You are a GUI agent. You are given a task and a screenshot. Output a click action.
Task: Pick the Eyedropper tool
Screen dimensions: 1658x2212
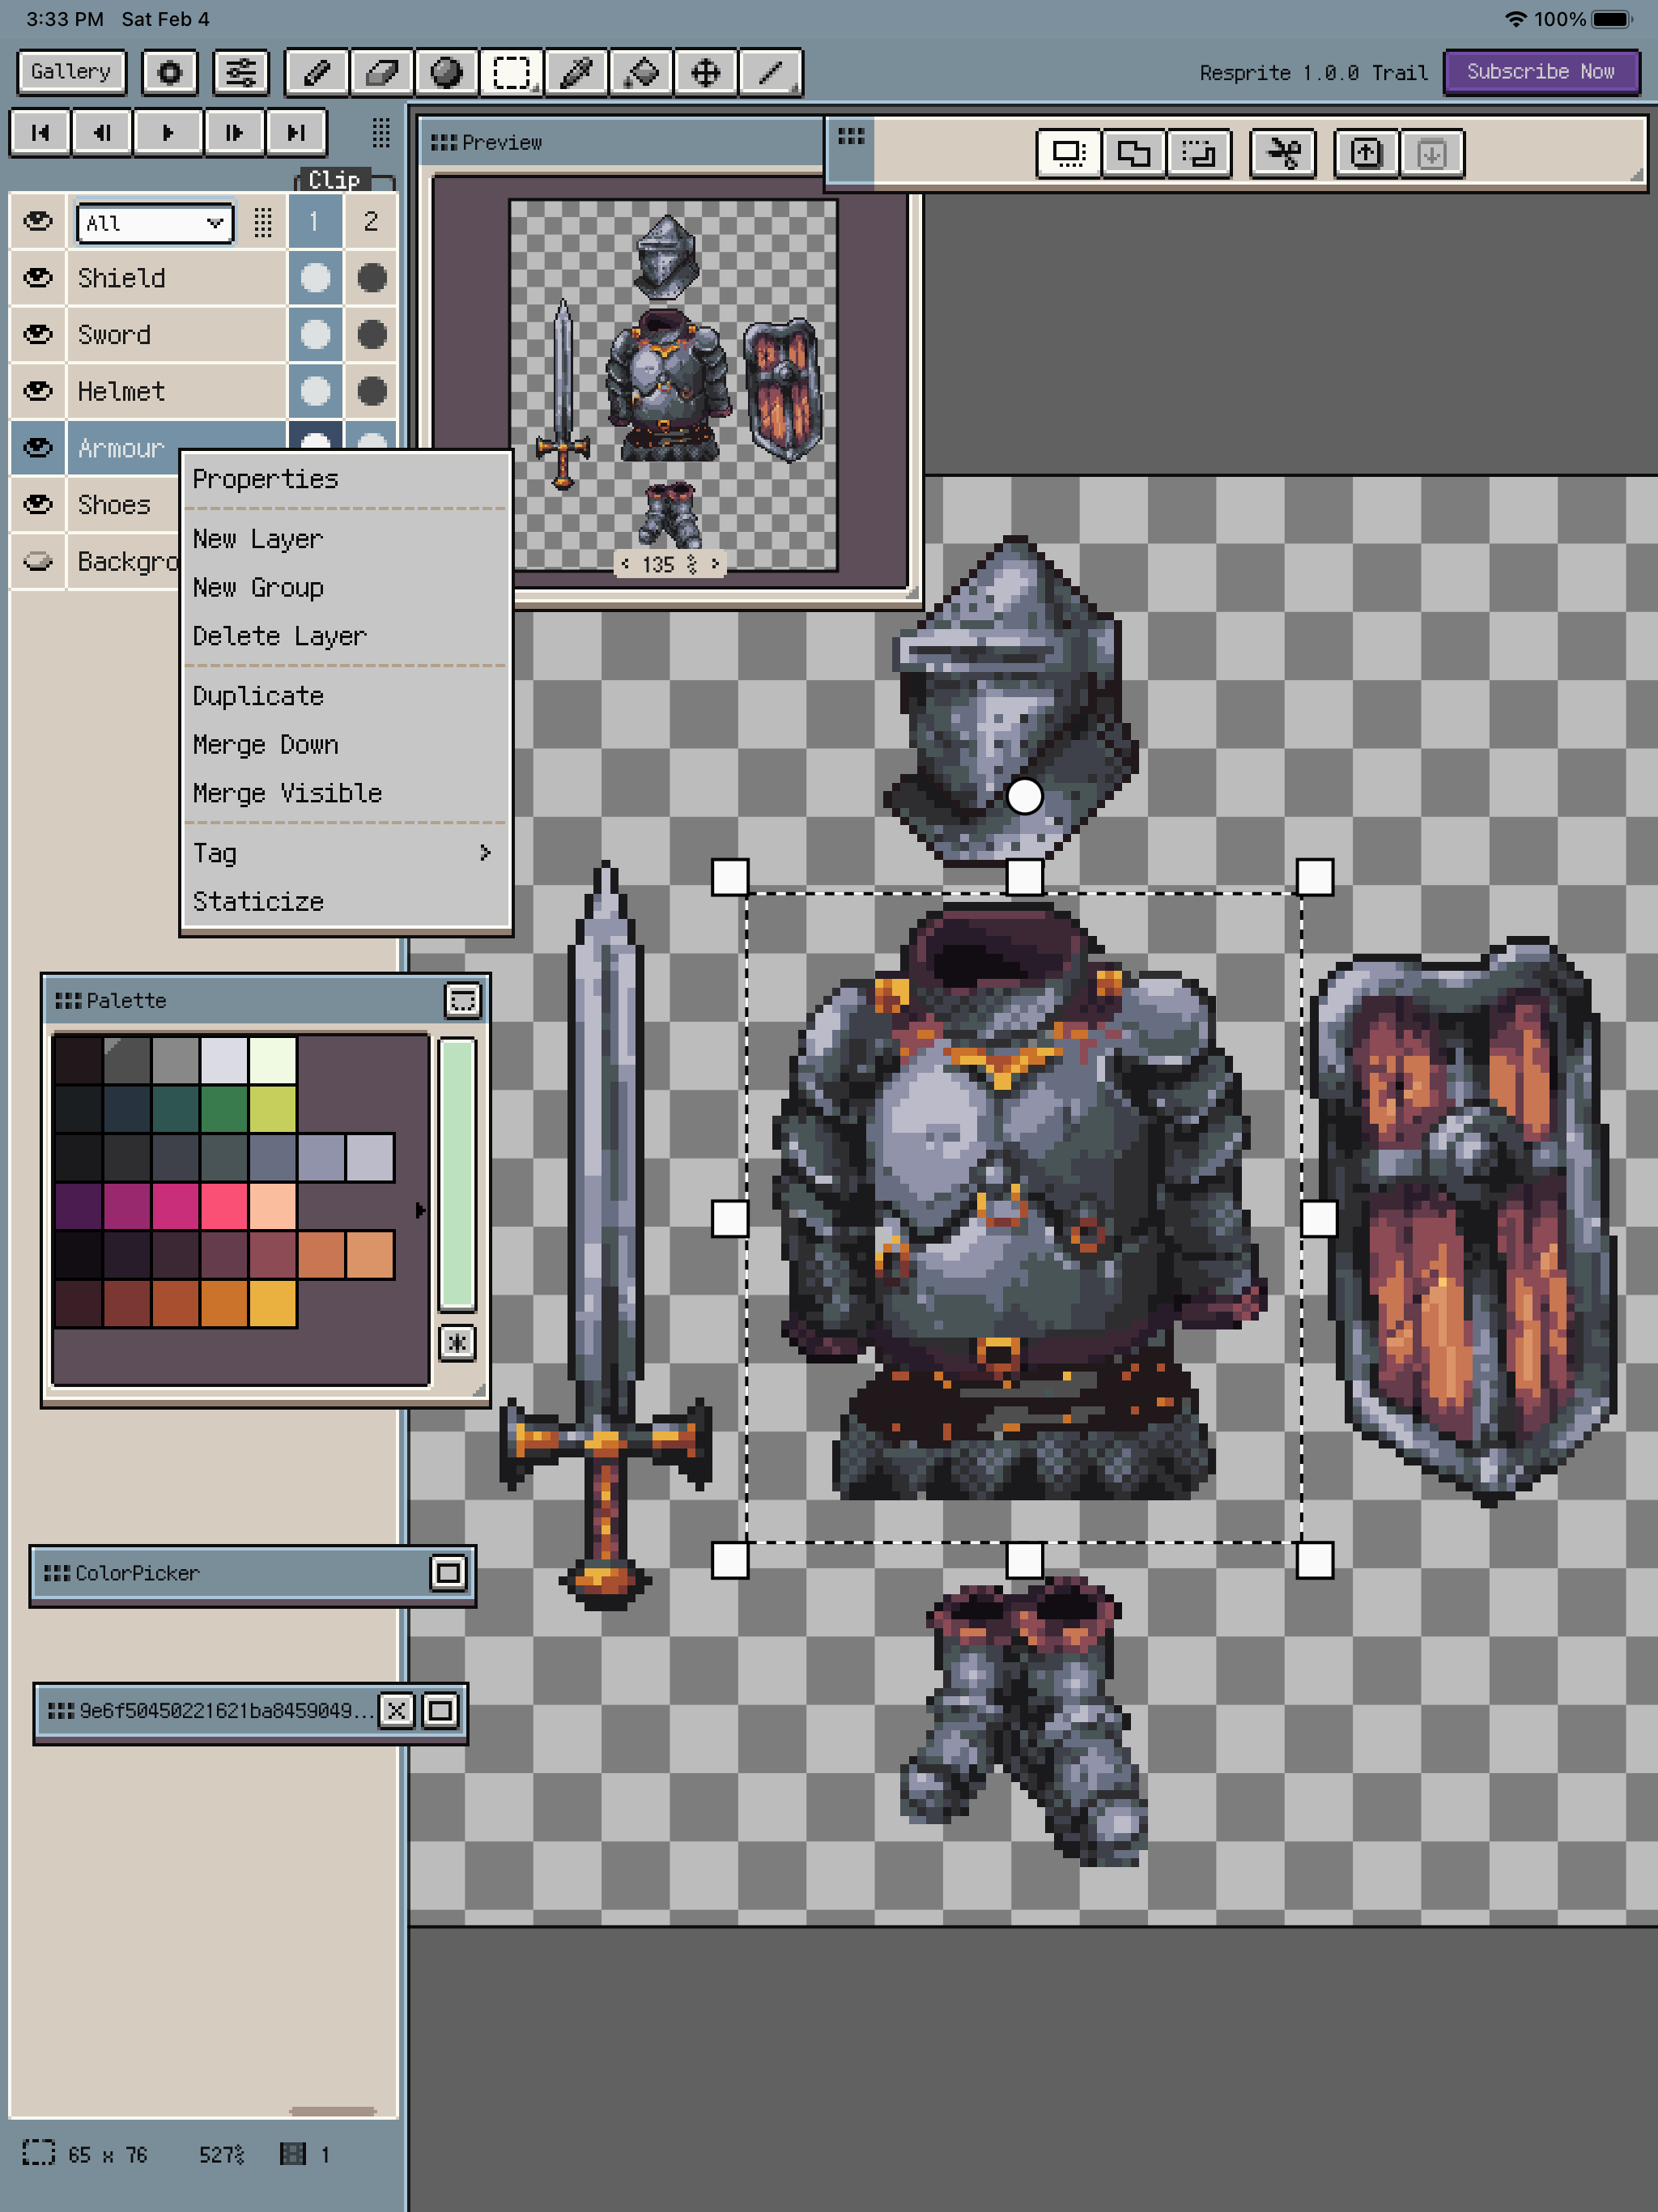(576, 72)
